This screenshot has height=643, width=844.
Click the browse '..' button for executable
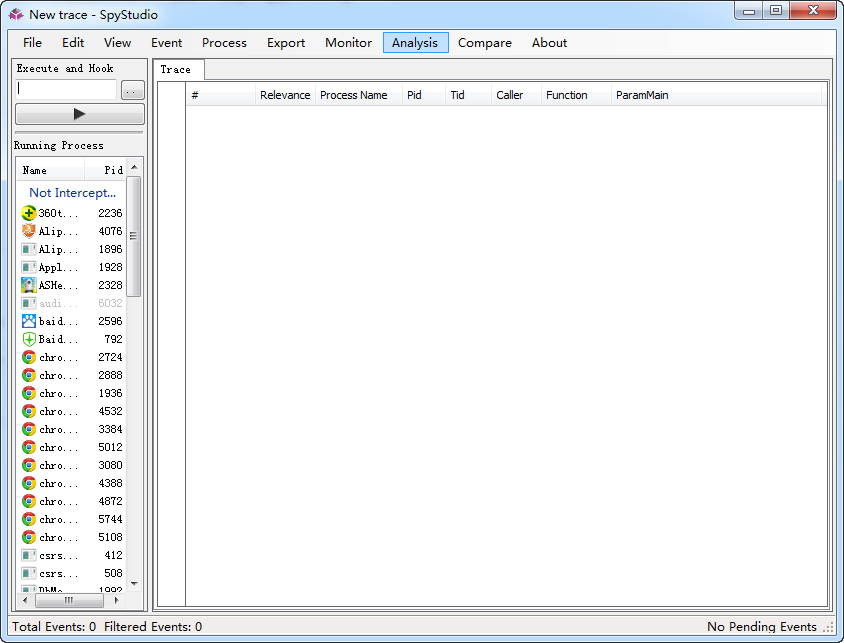(132, 90)
